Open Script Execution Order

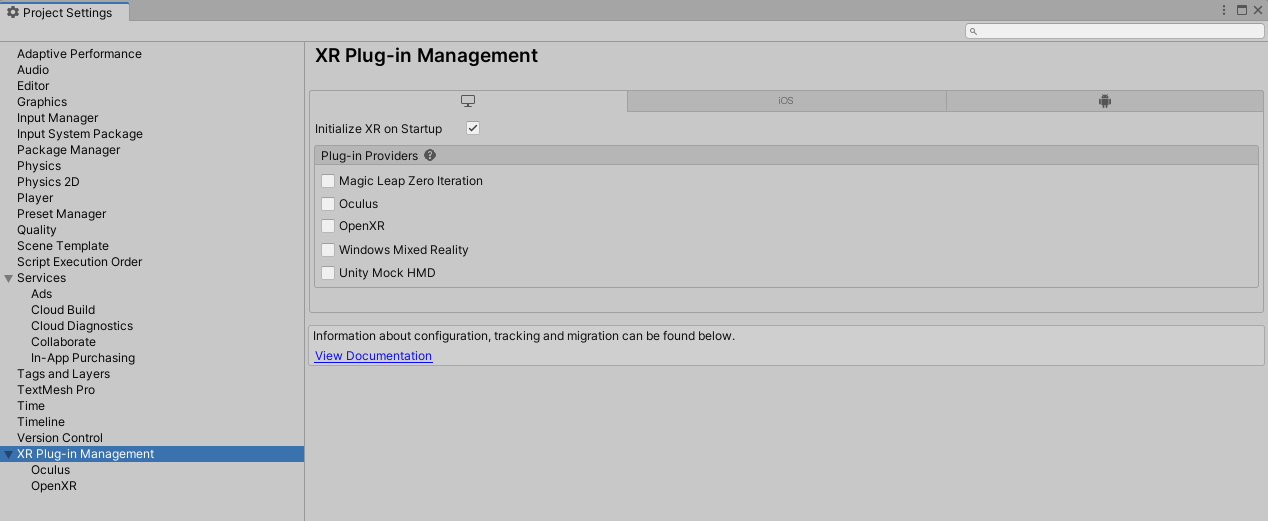(x=79, y=262)
